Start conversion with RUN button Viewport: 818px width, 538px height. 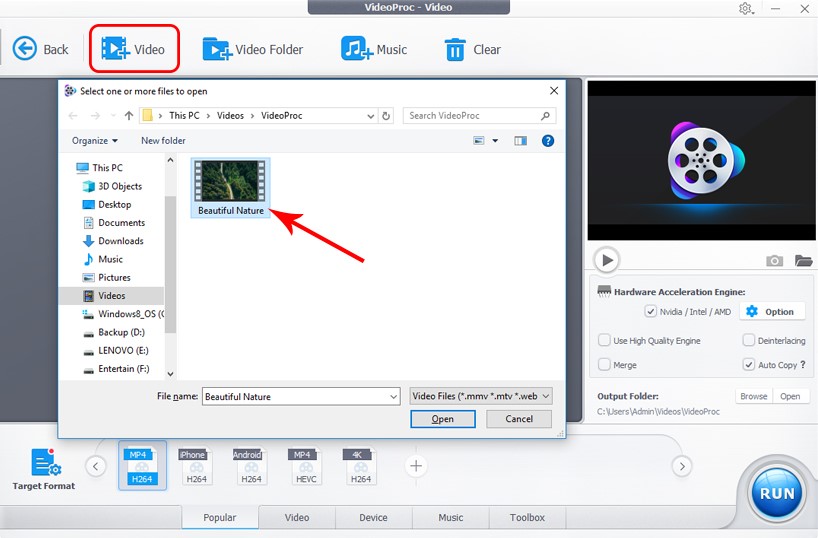pos(777,493)
